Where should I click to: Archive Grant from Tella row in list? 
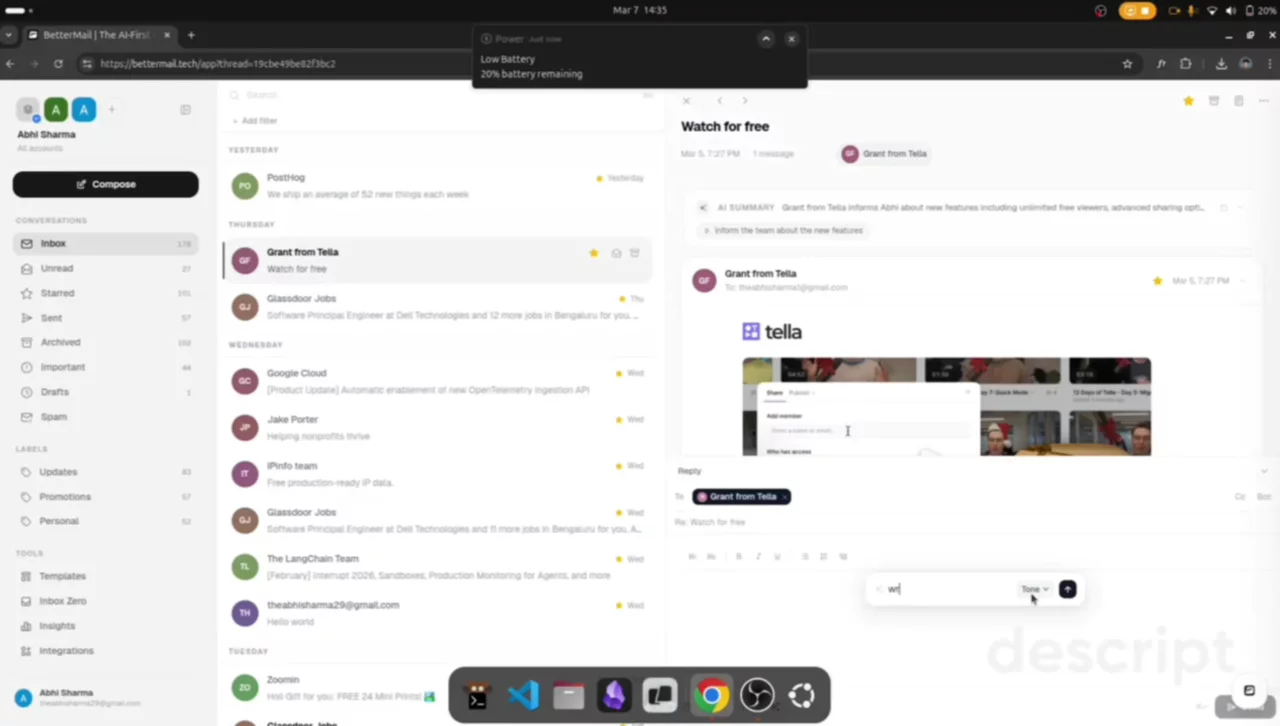pyautogui.click(x=634, y=254)
